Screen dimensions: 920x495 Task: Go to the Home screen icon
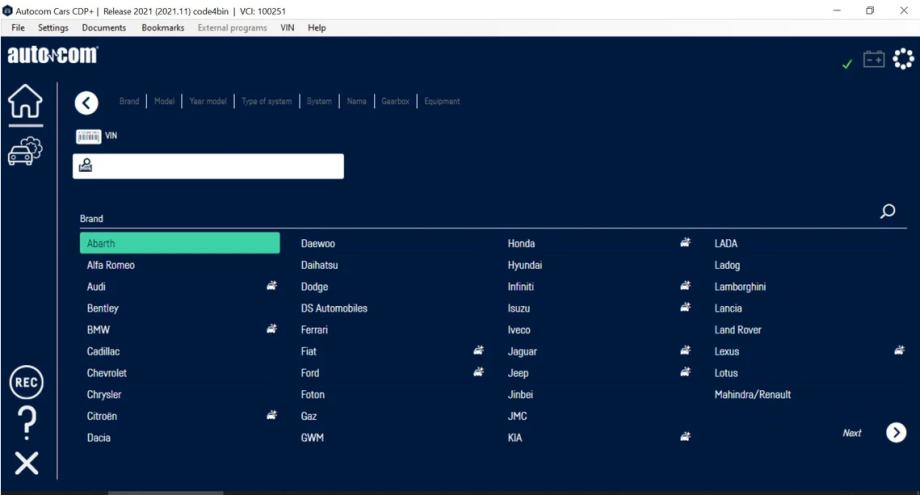coord(25,101)
